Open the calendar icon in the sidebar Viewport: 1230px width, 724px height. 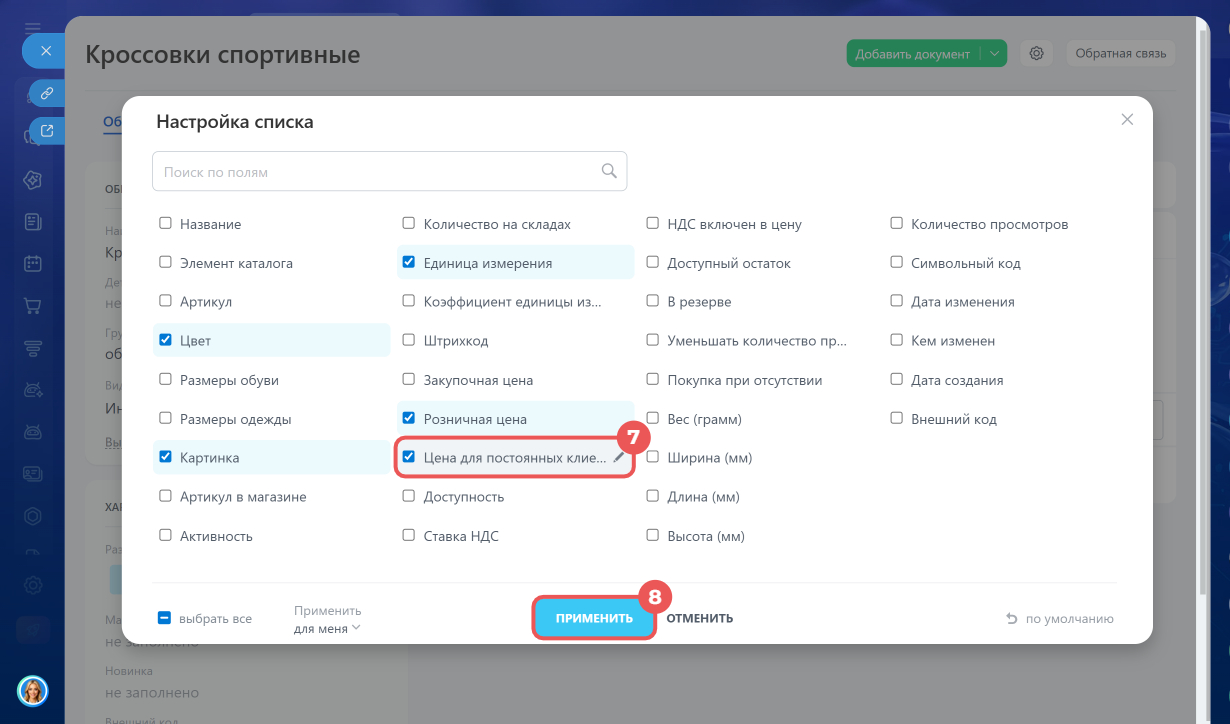[33, 264]
